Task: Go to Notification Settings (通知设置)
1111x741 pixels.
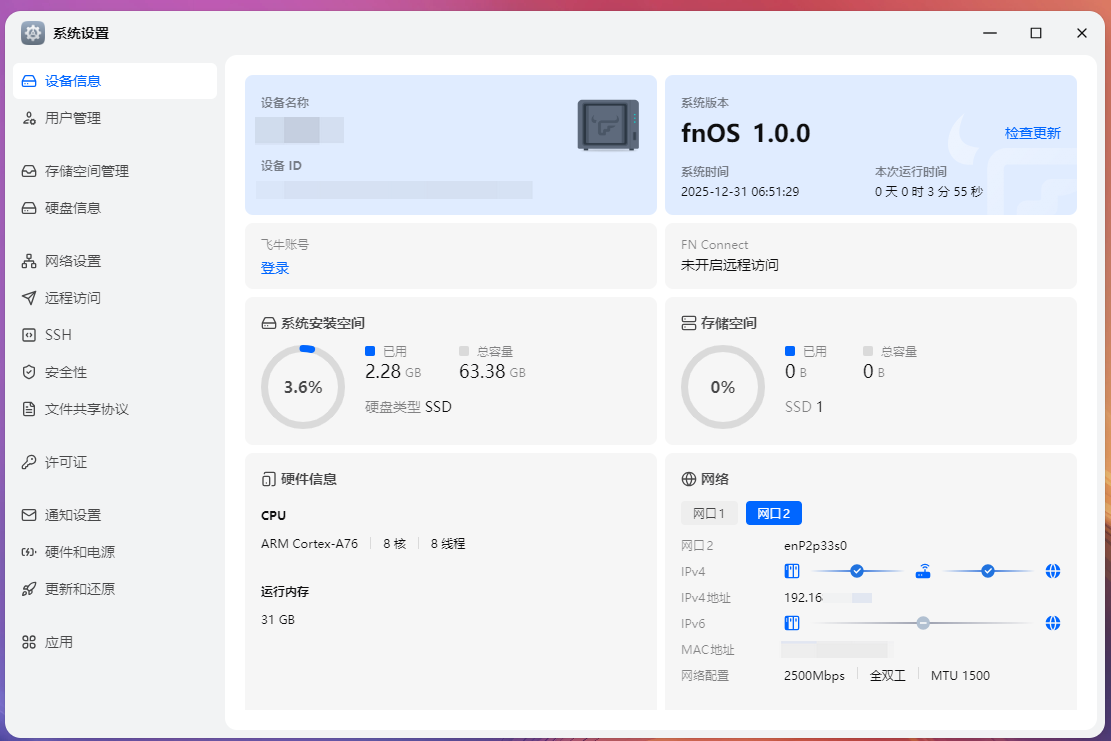Action: [x=72, y=515]
